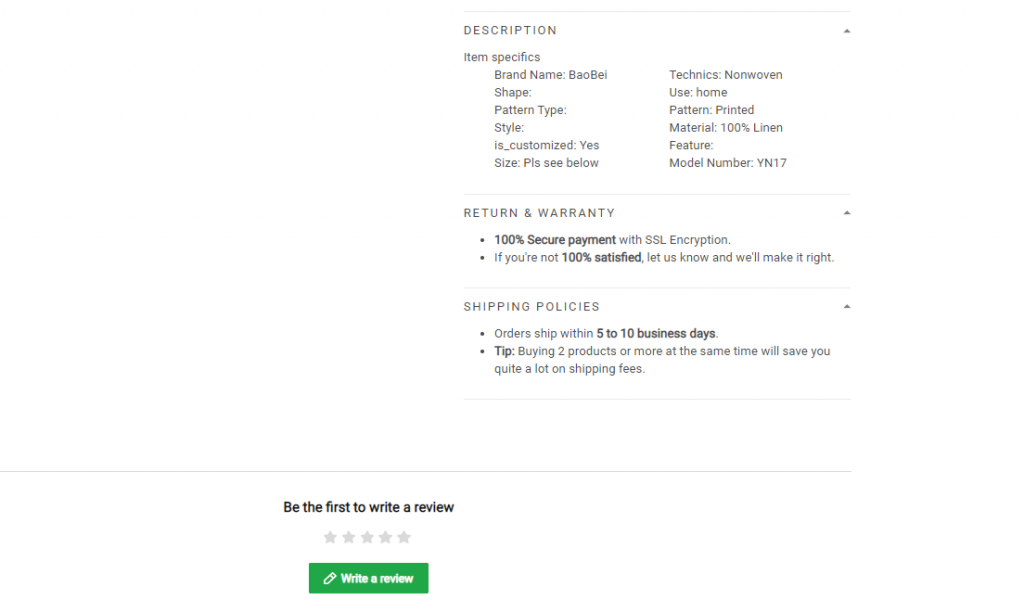Image resolution: width=1024 pixels, height=612 pixels.
Task: Click the Brand Name: BaoBei entry
Action: (x=551, y=74)
